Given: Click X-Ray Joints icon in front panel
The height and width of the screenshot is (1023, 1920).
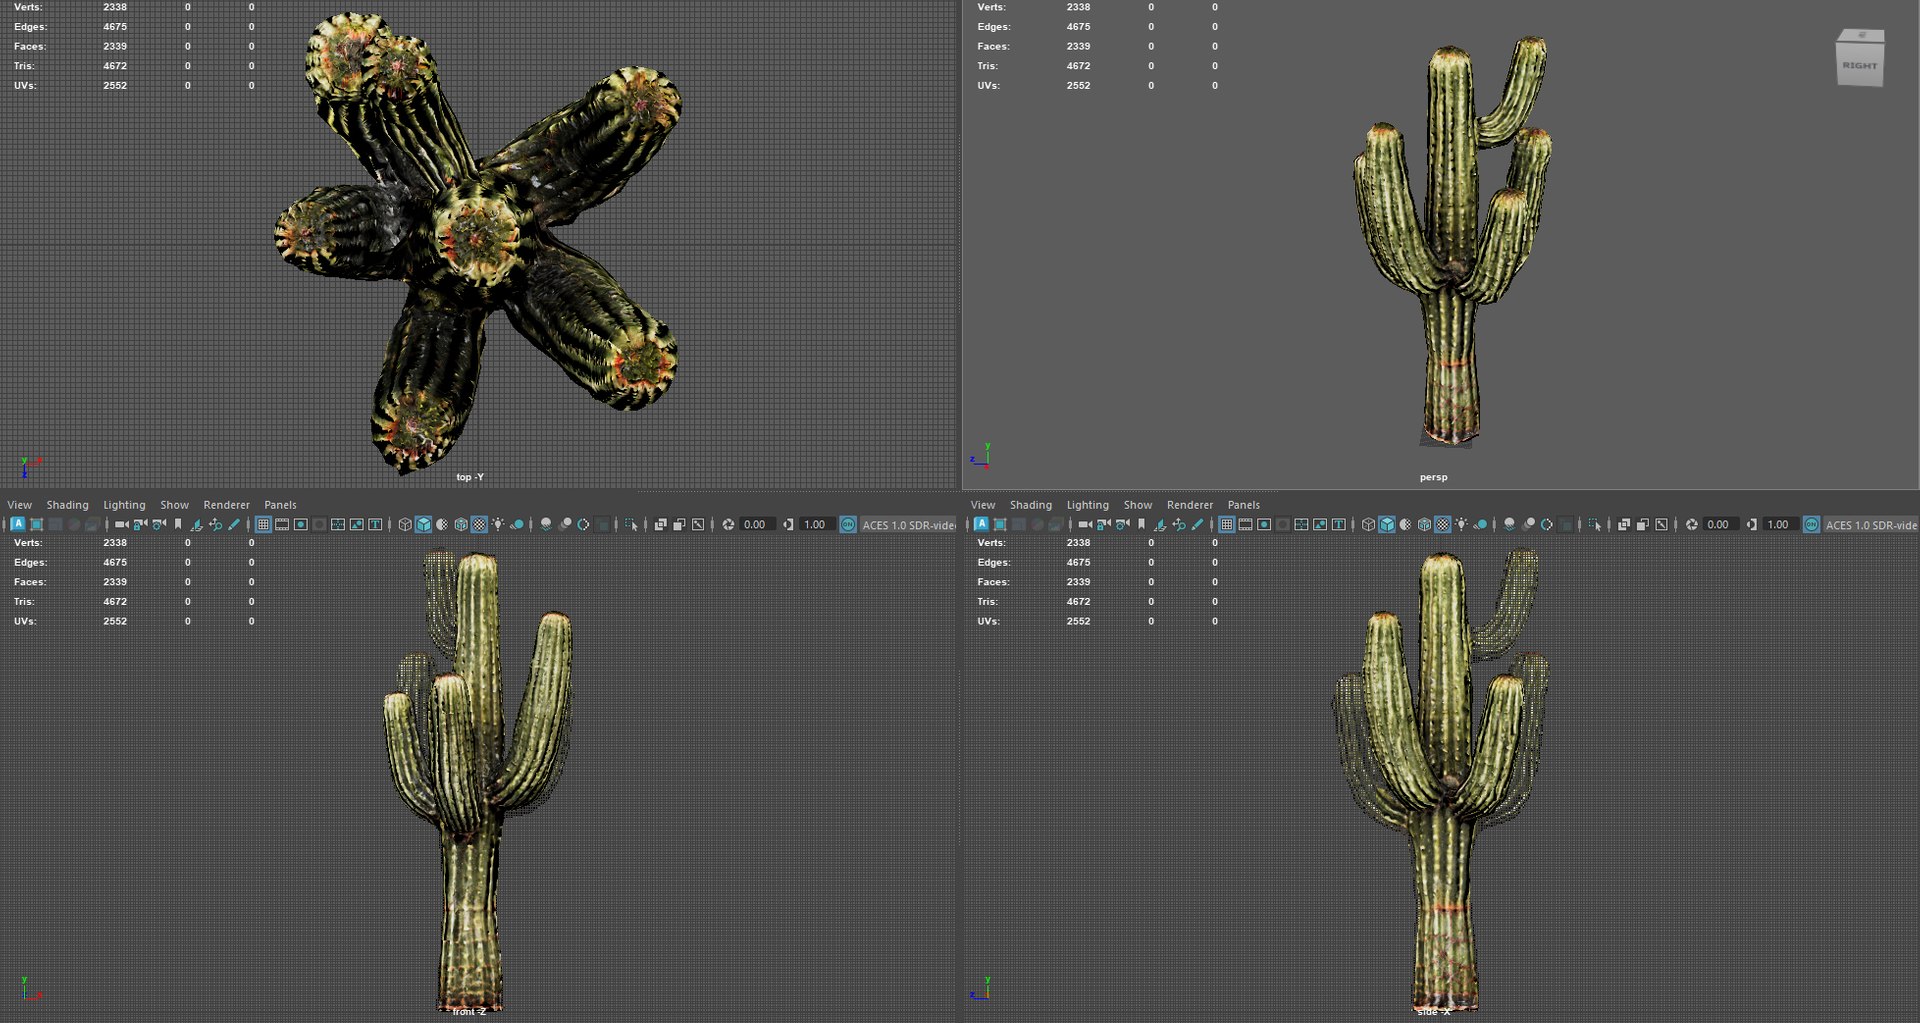Looking at the screenshot, I should coord(698,524).
